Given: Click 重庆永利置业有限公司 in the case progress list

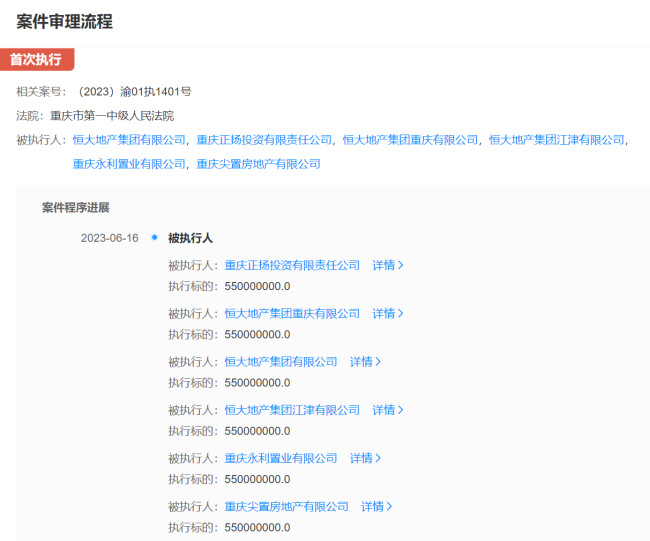Looking at the screenshot, I should 281,458.
